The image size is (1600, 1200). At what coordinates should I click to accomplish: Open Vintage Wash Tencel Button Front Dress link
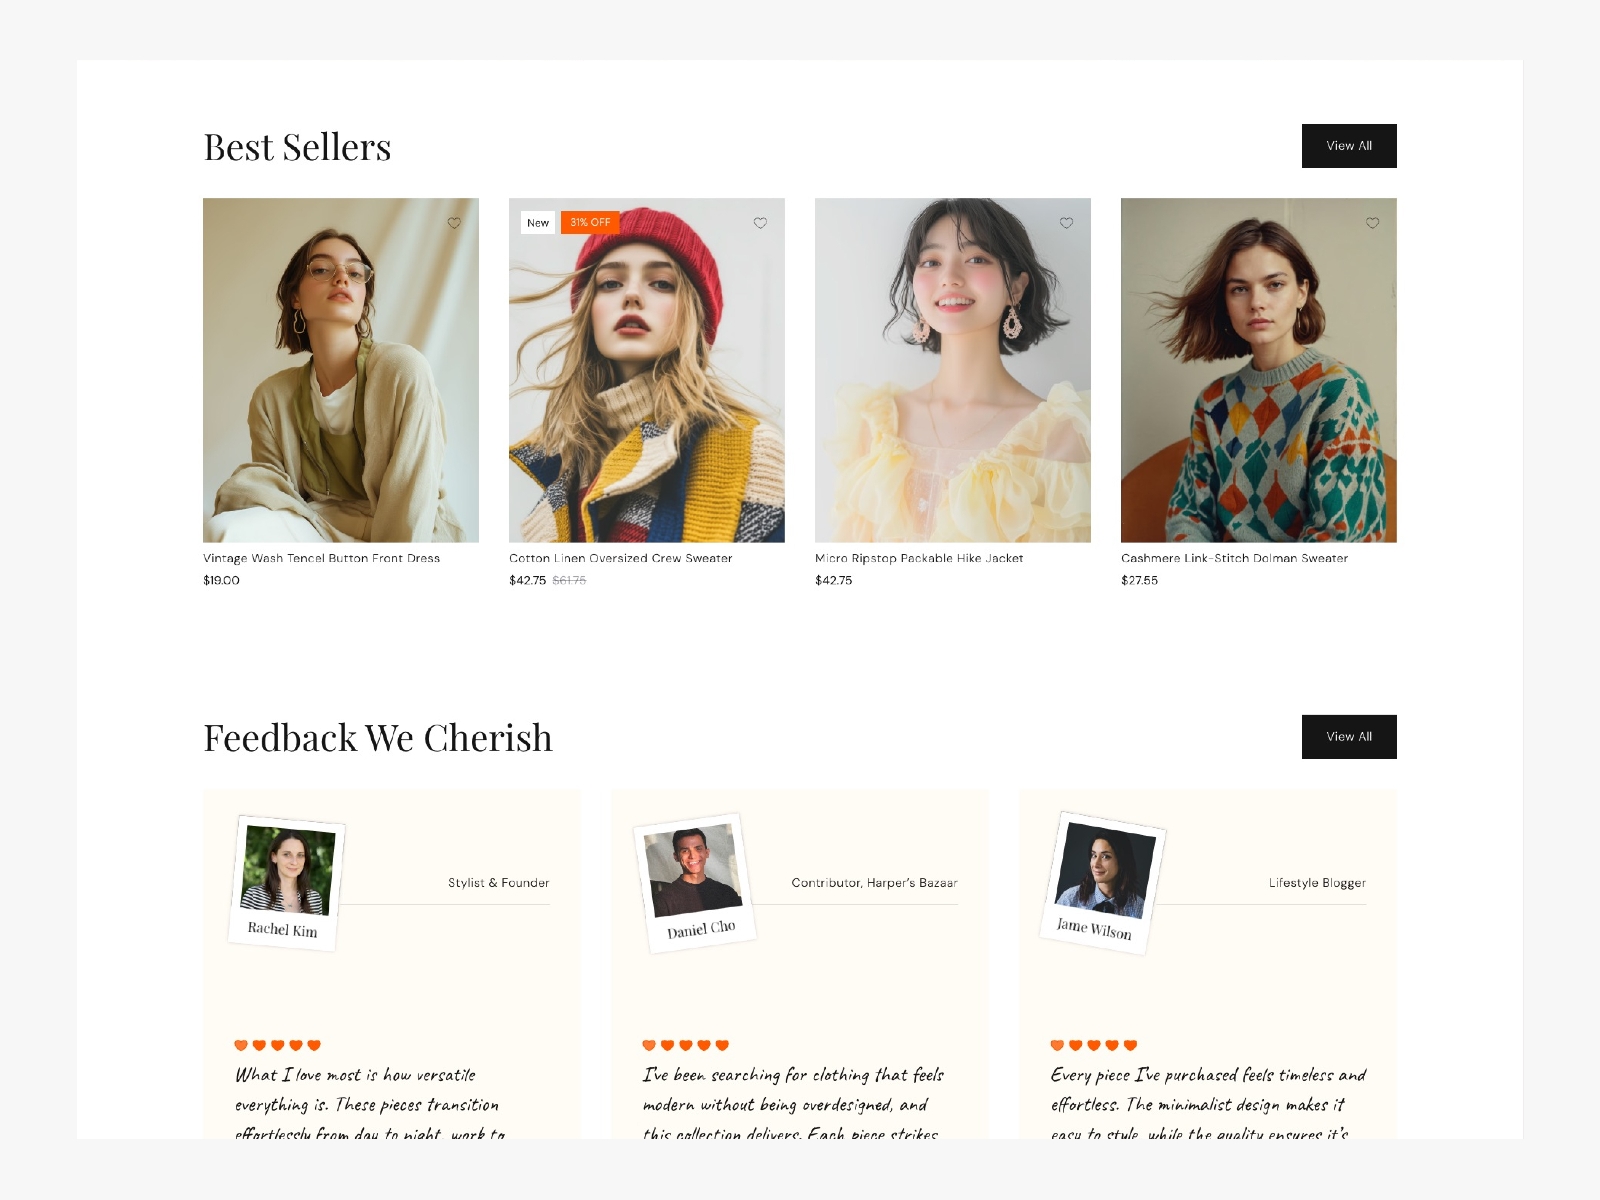[x=321, y=558]
